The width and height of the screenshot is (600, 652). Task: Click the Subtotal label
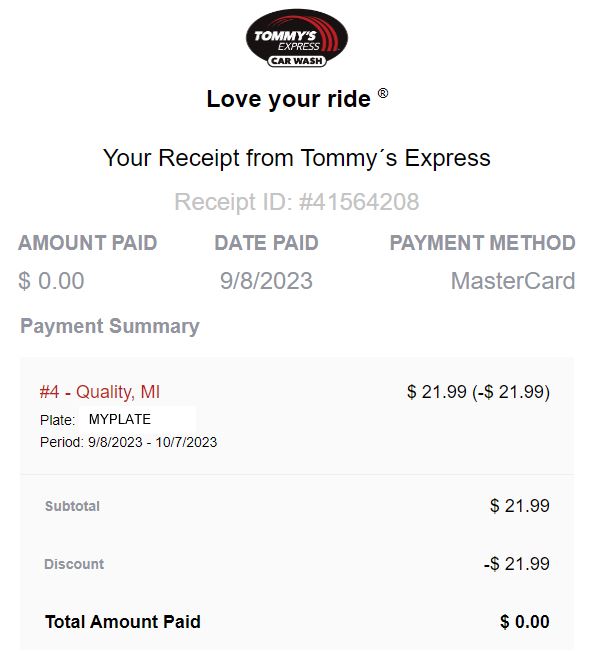coord(72,507)
